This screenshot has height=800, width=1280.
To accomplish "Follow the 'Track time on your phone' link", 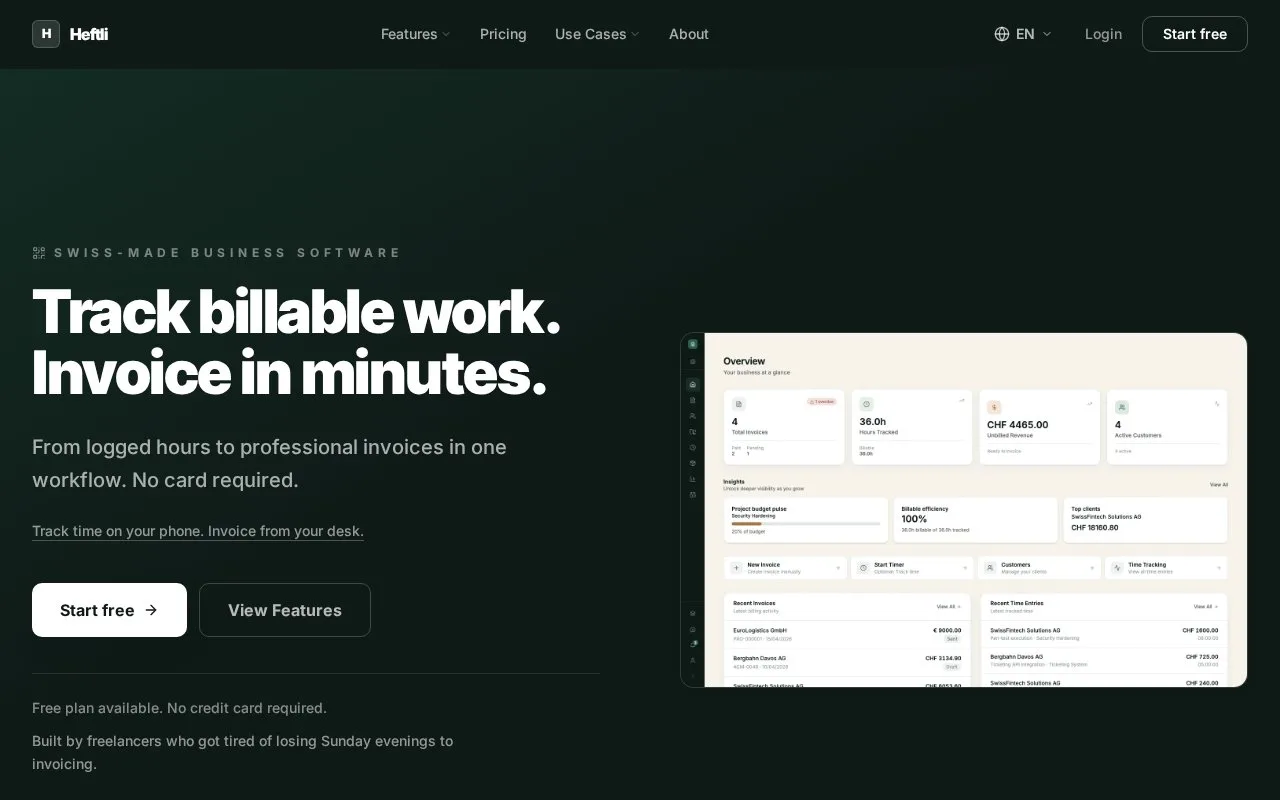I will point(198,531).
